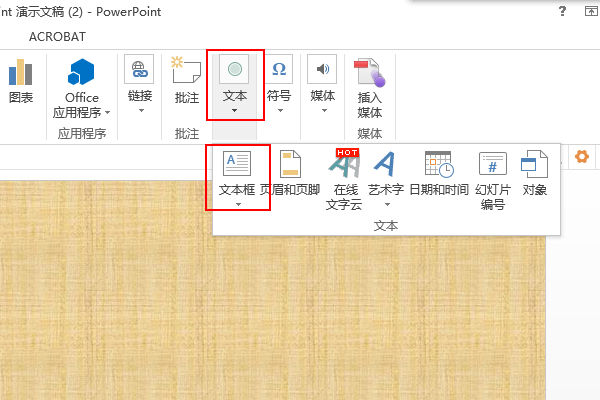Toggle the ribbon display options button
Image resolution: width=600 pixels, height=400 pixels.
point(591,11)
